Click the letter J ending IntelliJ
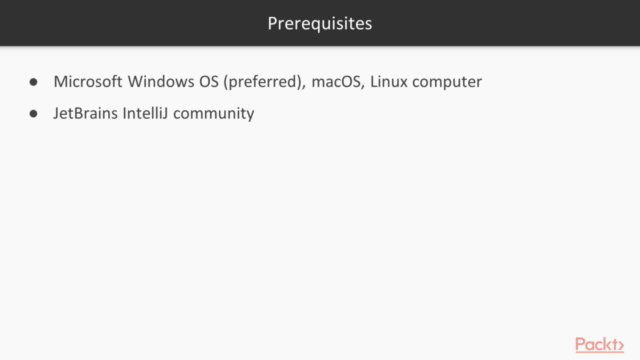The width and height of the screenshot is (640, 360). point(164,114)
